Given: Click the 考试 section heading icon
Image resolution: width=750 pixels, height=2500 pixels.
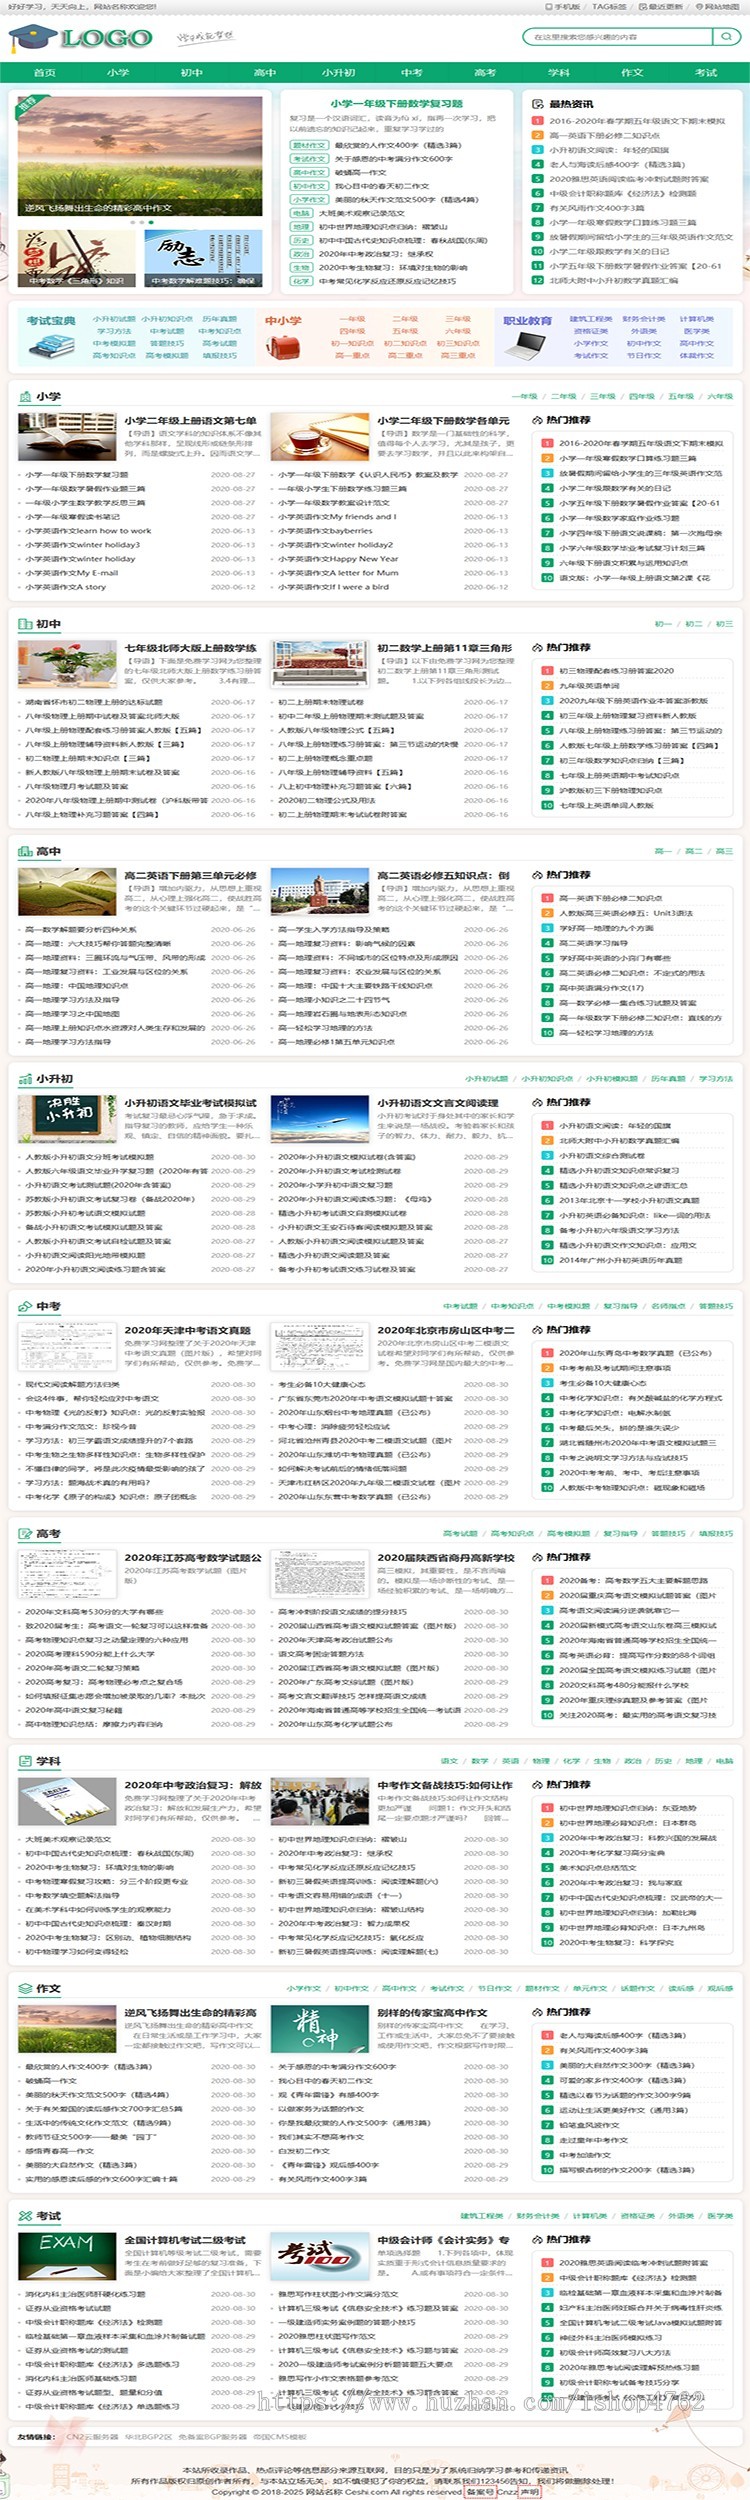Looking at the screenshot, I should (25, 2216).
